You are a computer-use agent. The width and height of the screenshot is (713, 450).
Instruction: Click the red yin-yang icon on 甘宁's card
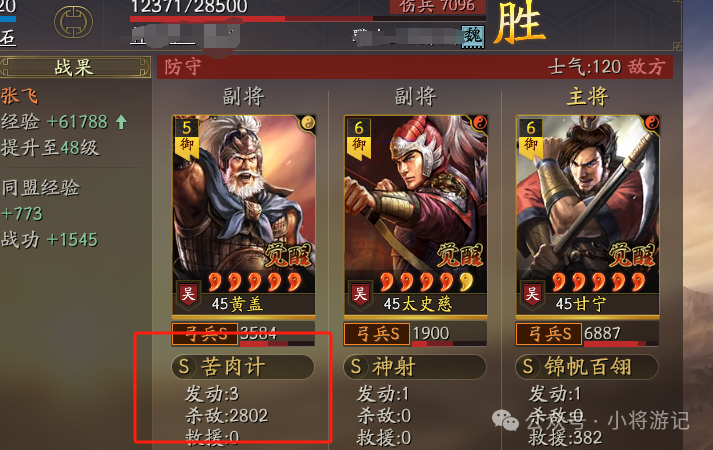click(x=652, y=123)
